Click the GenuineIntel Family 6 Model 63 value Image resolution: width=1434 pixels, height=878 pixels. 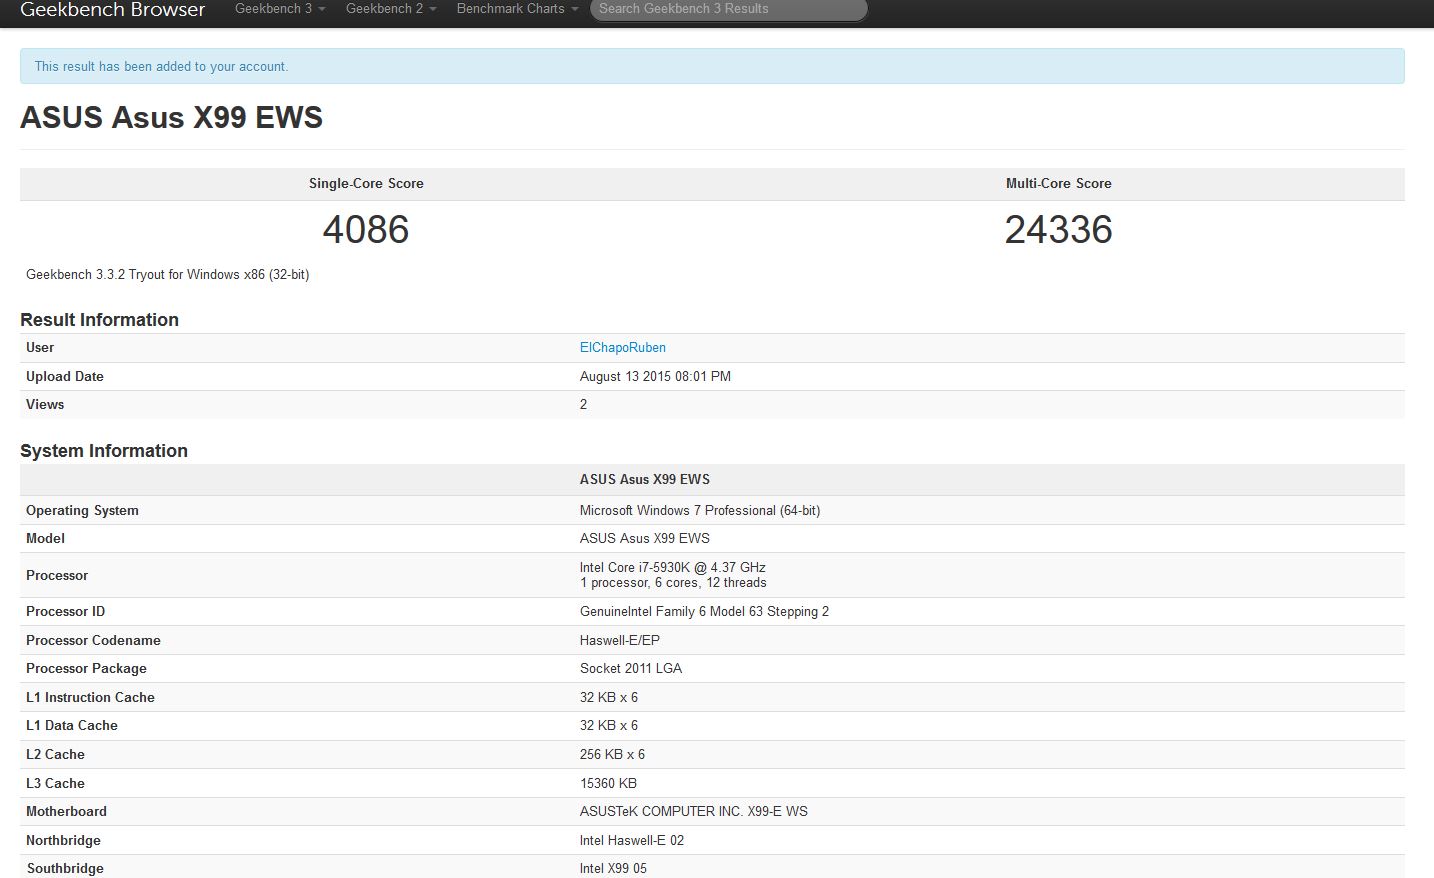(x=704, y=611)
